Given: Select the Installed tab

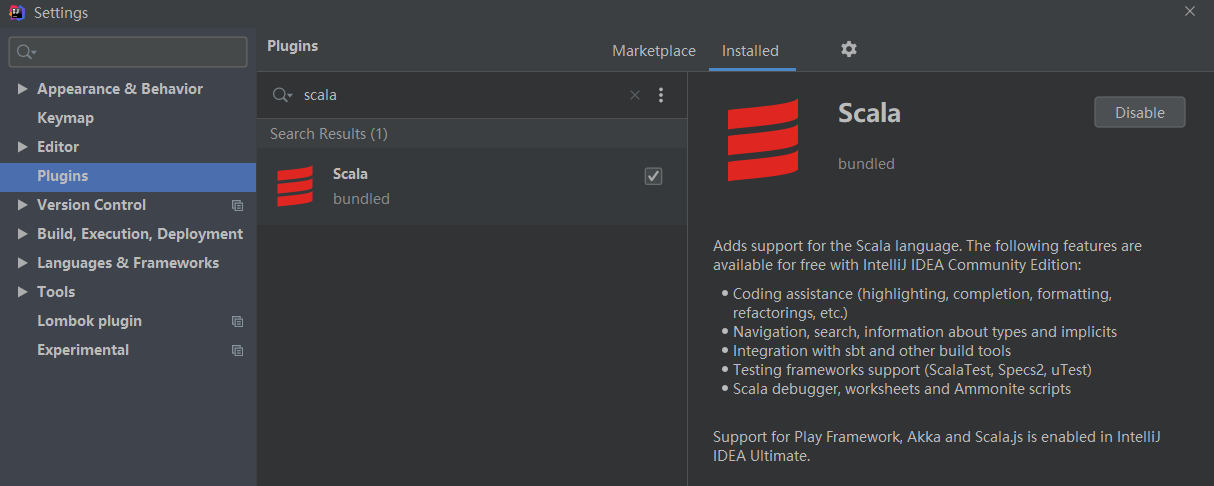Looking at the screenshot, I should tap(750, 51).
